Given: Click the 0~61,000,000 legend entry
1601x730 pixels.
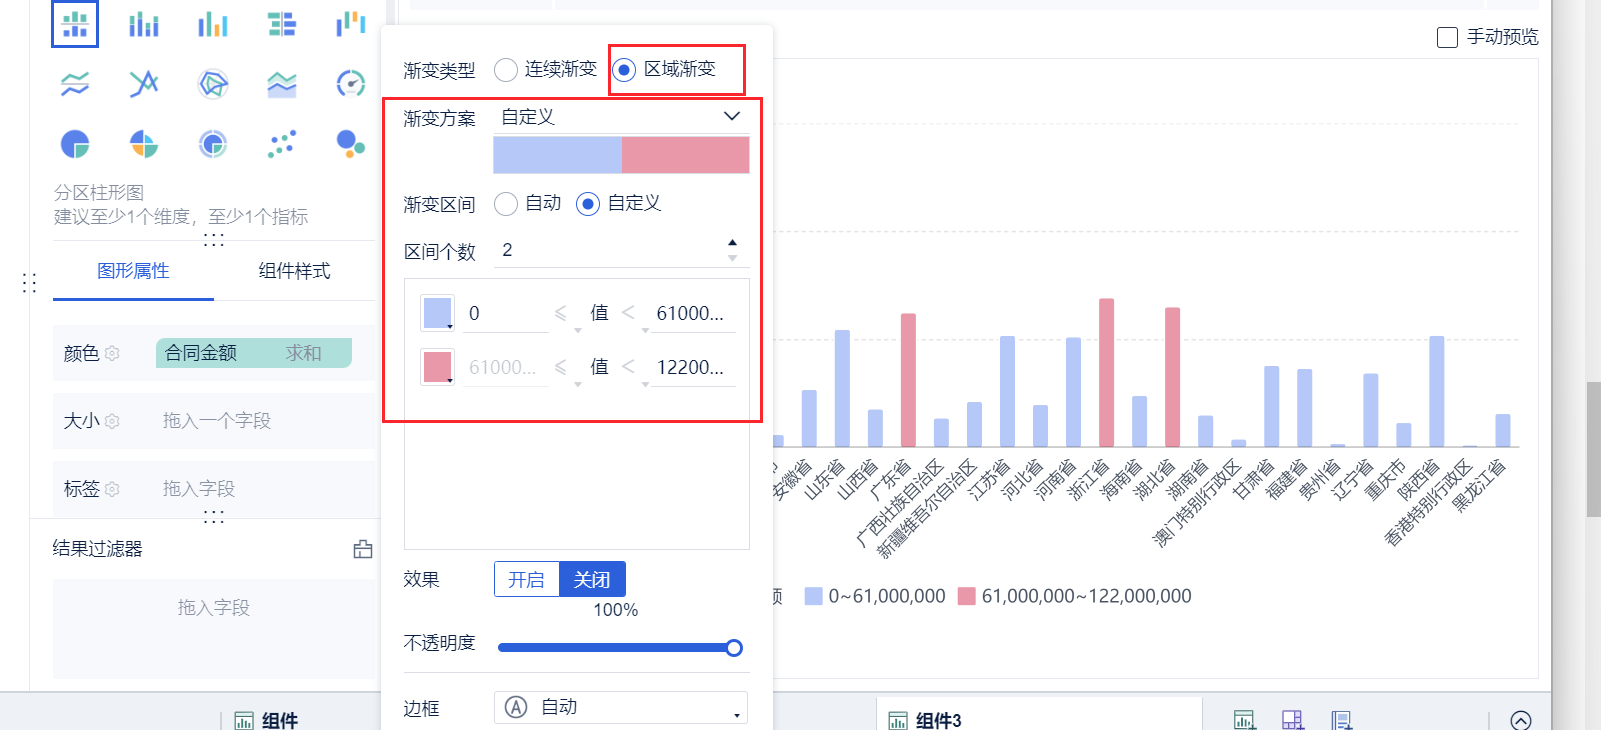Looking at the screenshot, I should pos(875,596).
